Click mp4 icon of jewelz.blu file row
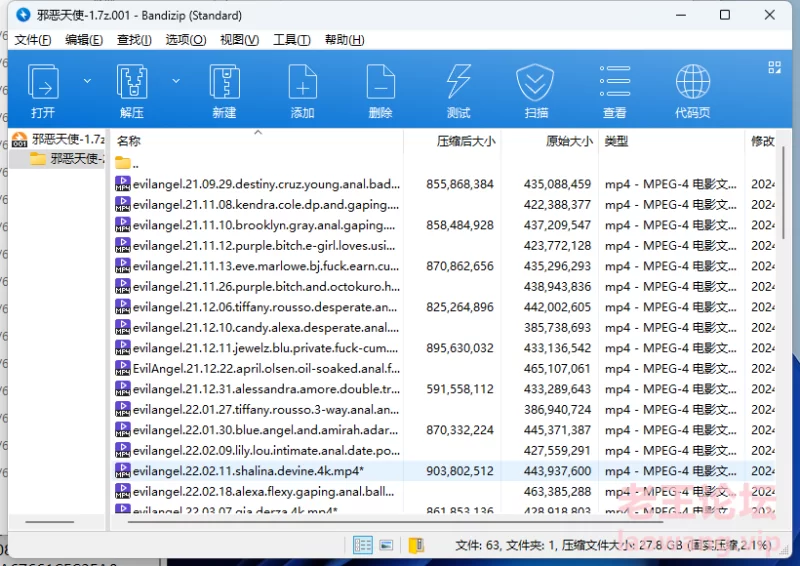Image resolution: width=800 pixels, height=566 pixels. (x=123, y=348)
